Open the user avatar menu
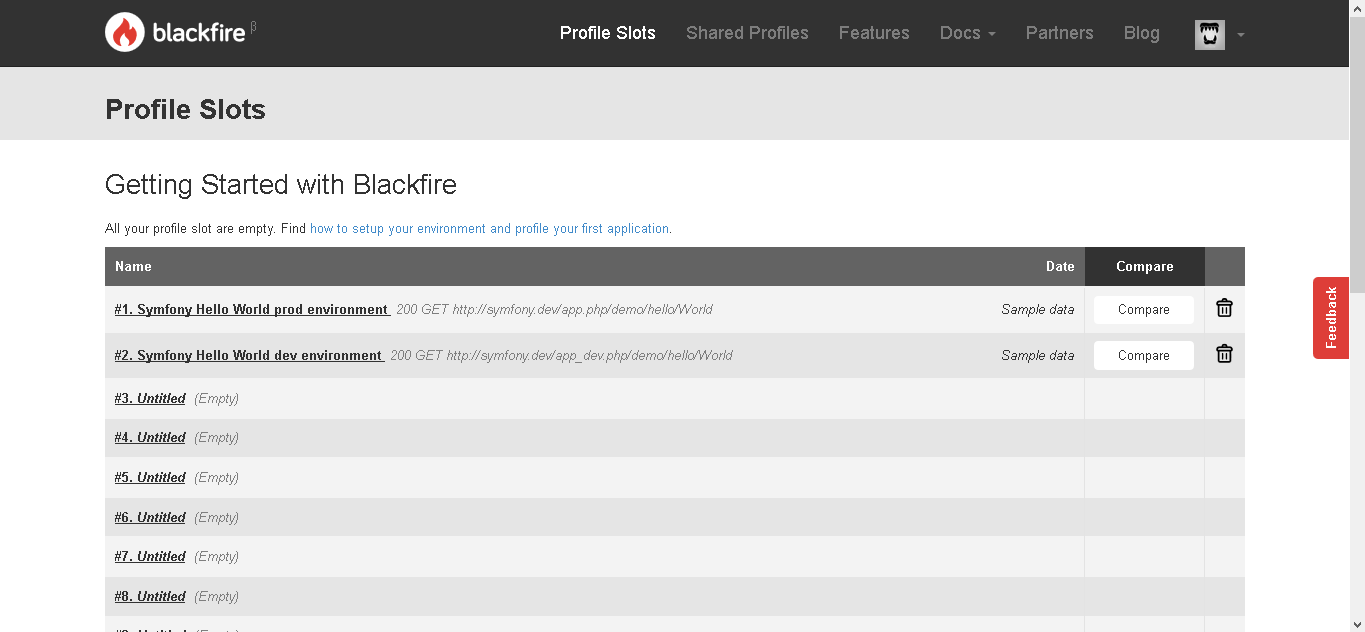 [x=1210, y=35]
